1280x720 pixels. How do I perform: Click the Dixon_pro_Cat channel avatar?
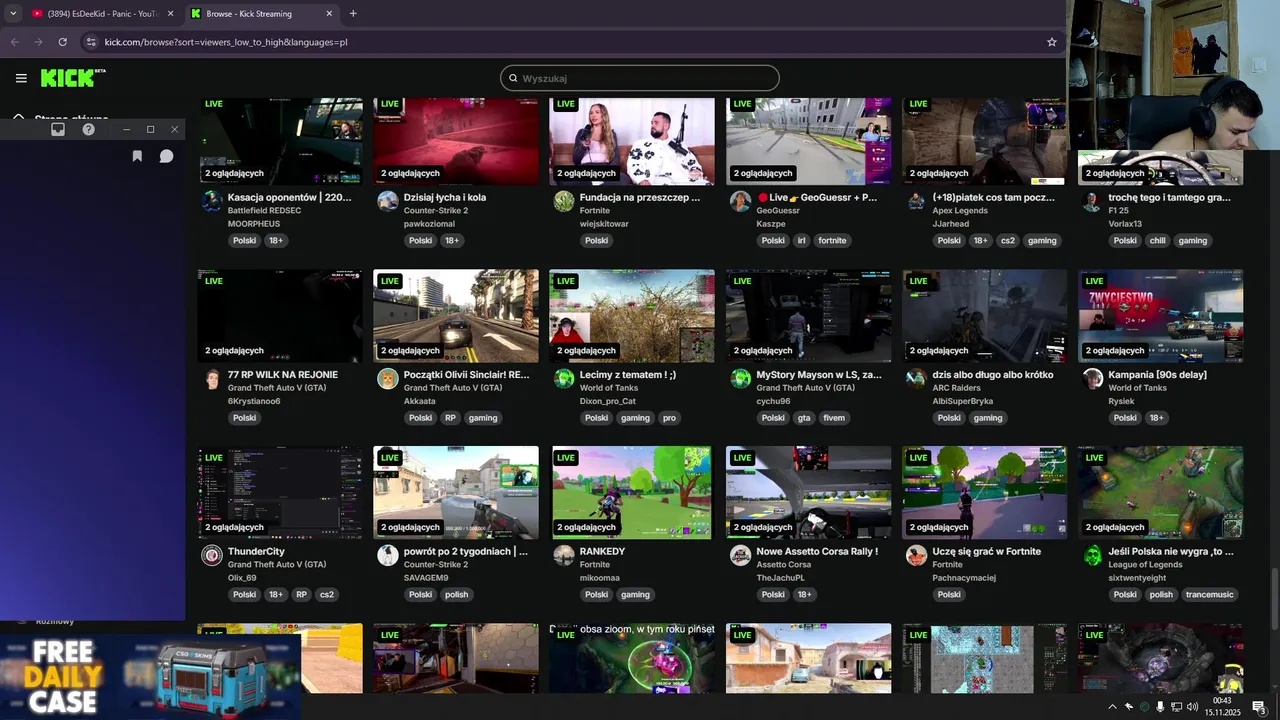564,379
